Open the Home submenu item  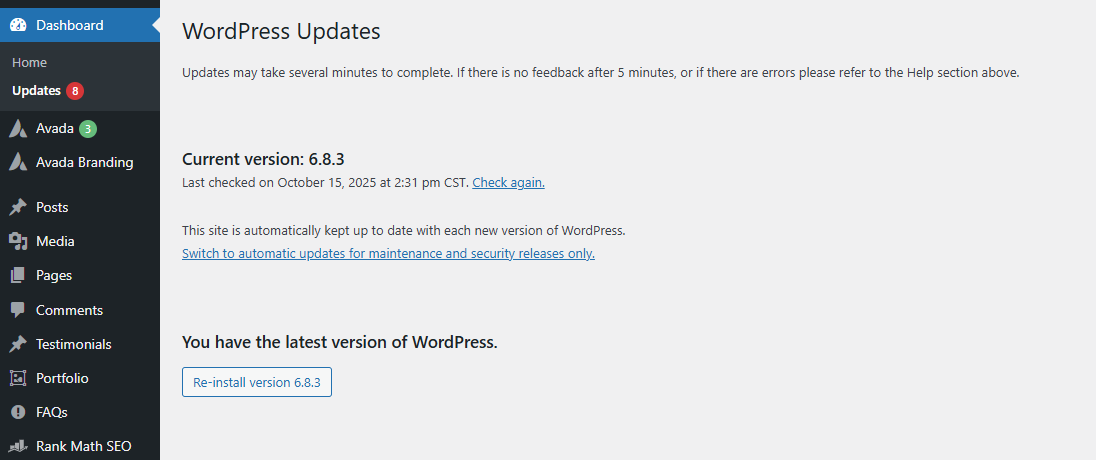coord(30,62)
